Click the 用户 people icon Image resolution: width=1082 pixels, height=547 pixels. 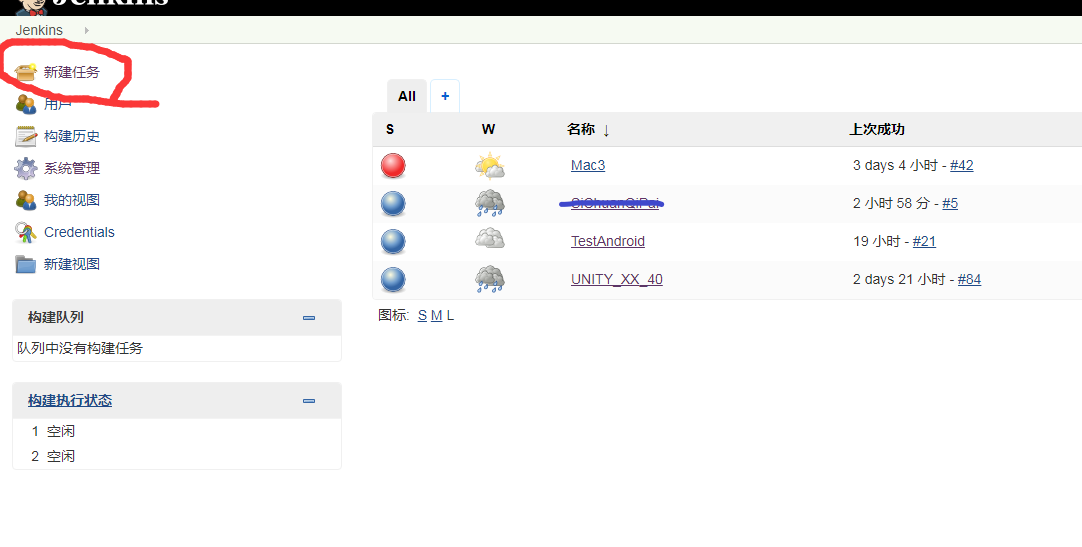click(x=26, y=104)
